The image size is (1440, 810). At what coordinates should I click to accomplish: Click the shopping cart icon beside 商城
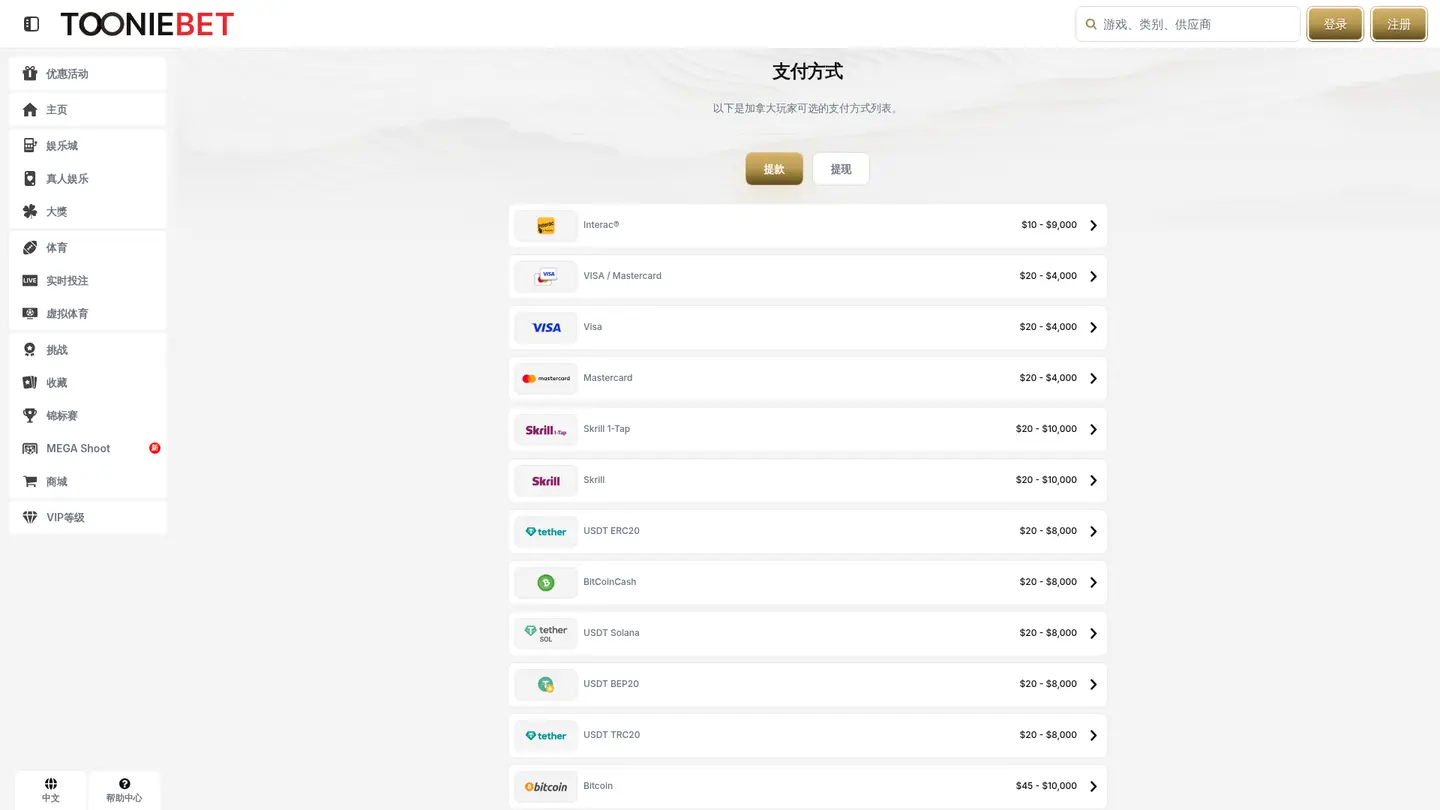tap(30, 481)
